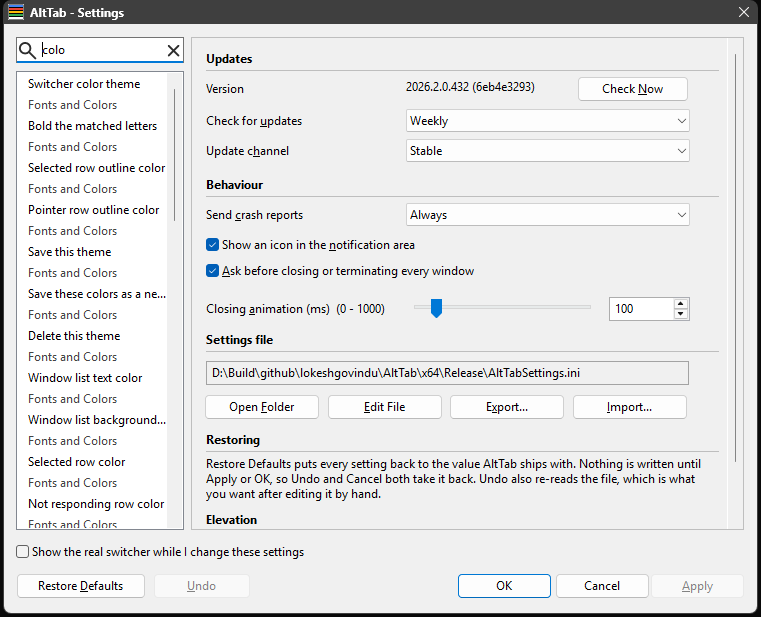Select 'Window list text color' search result
761x617 pixels.
[x=85, y=378]
